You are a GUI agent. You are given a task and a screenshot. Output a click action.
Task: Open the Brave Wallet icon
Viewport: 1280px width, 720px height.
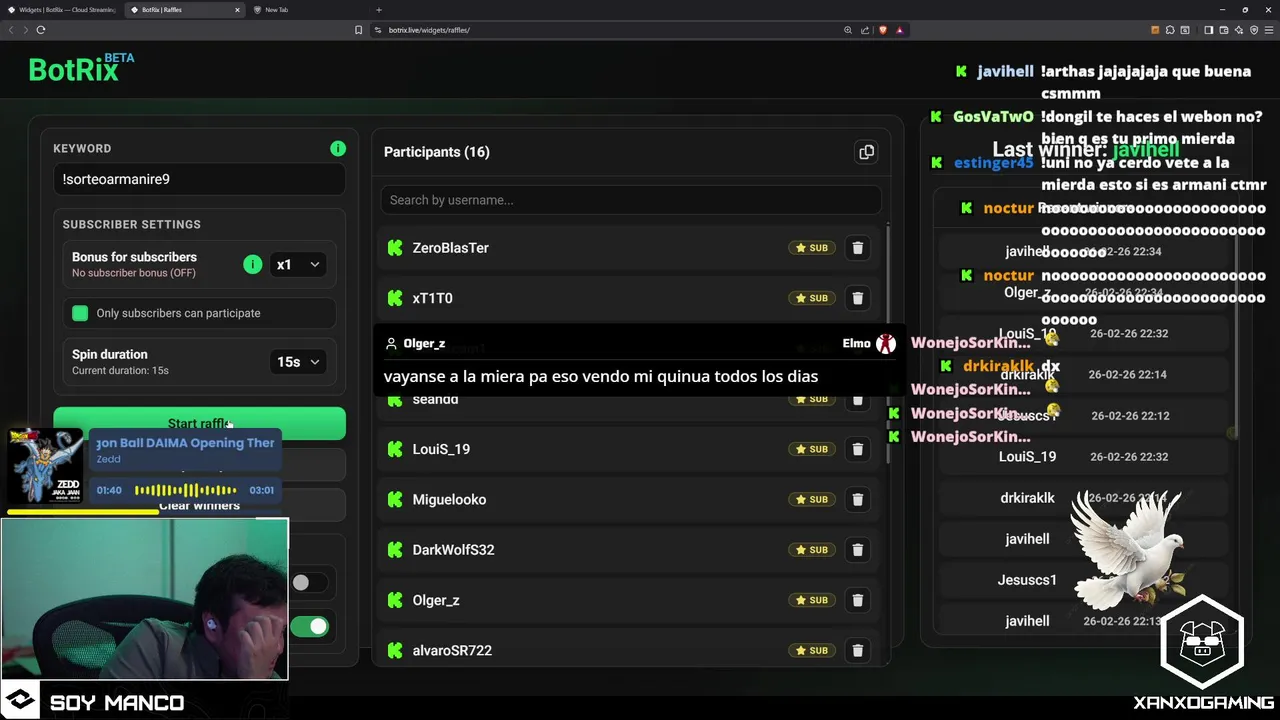[1223, 30]
